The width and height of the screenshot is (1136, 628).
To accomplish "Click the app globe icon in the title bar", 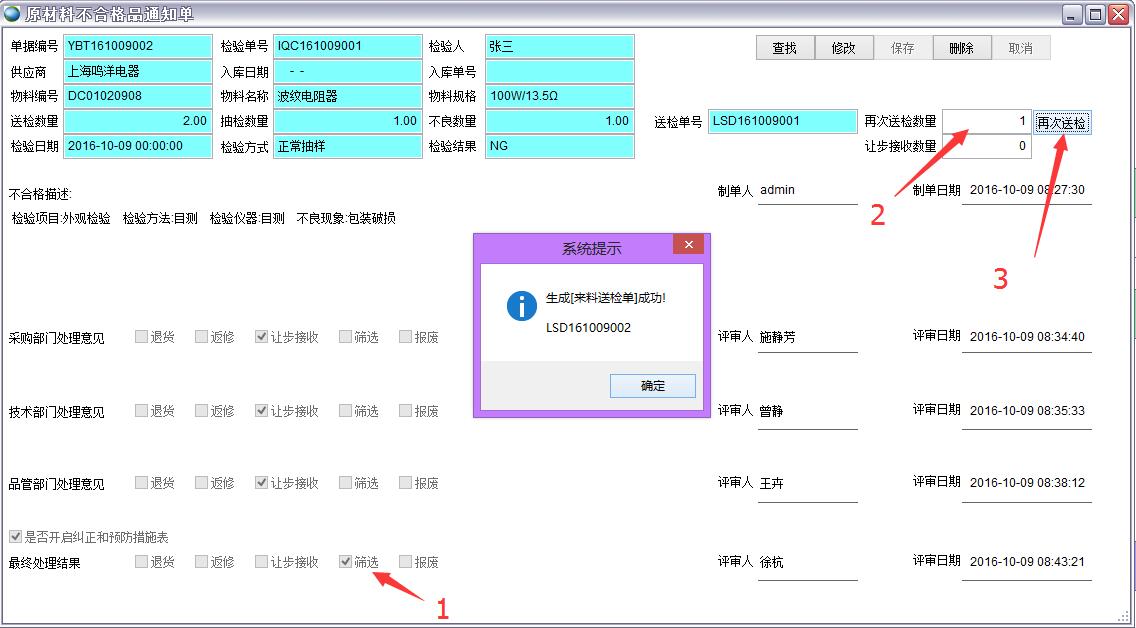I will (x=12, y=14).
